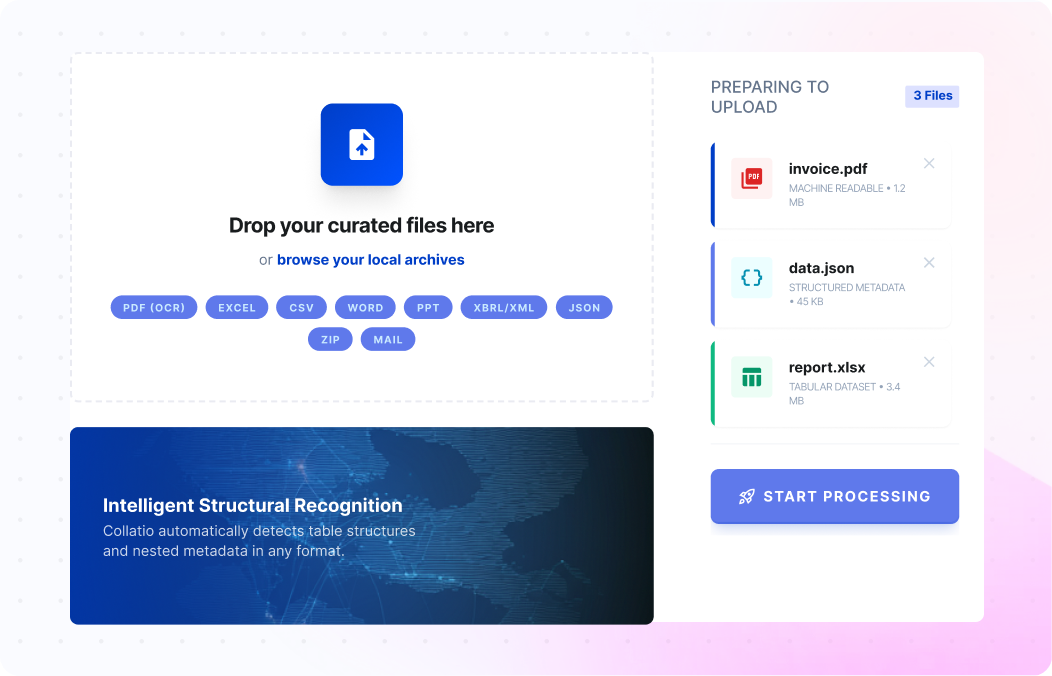Select the PPT format tag
Image resolution: width=1052 pixels, height=676 pixels.
(428, 307)
